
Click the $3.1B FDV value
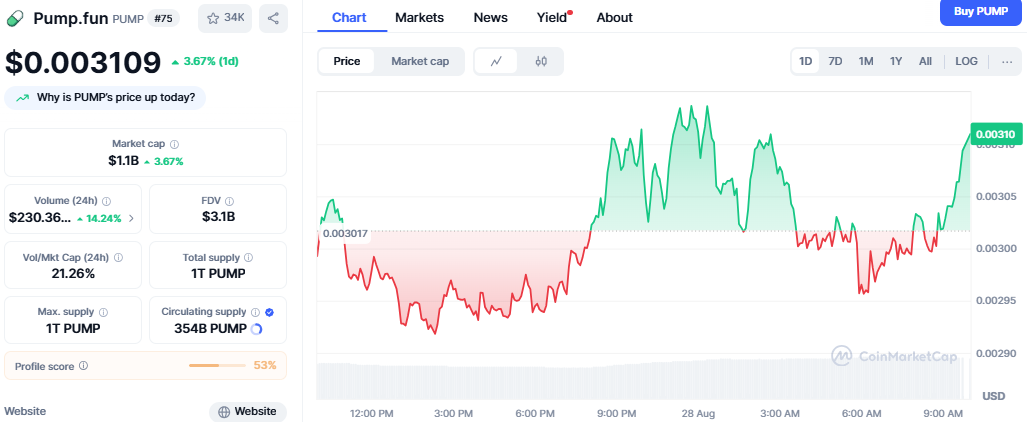(x=218, y=218)
